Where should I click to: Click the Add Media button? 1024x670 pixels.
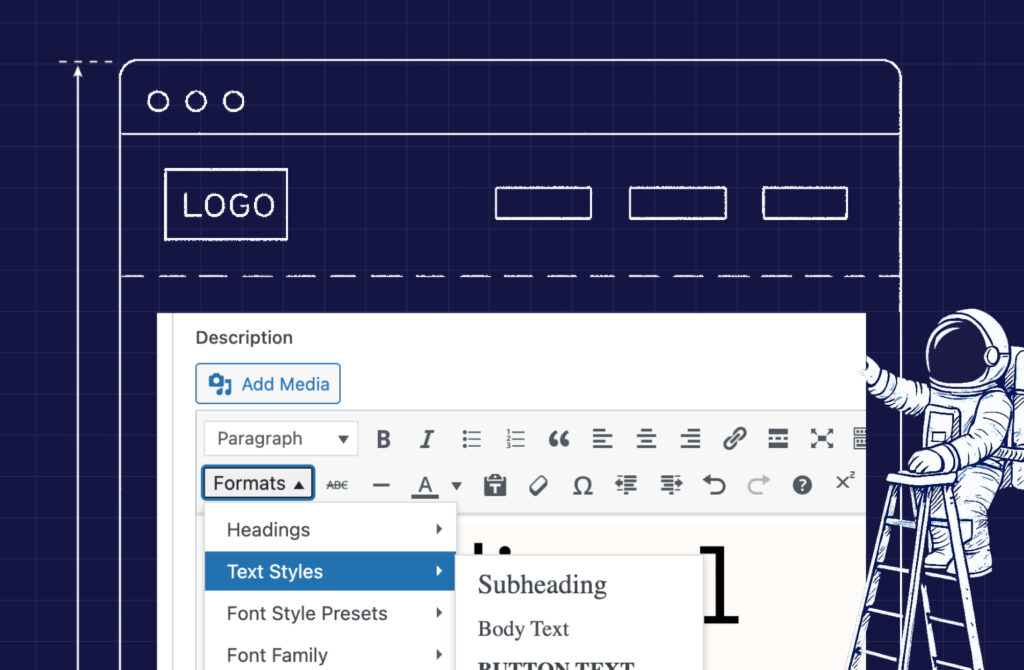(268, 384)
